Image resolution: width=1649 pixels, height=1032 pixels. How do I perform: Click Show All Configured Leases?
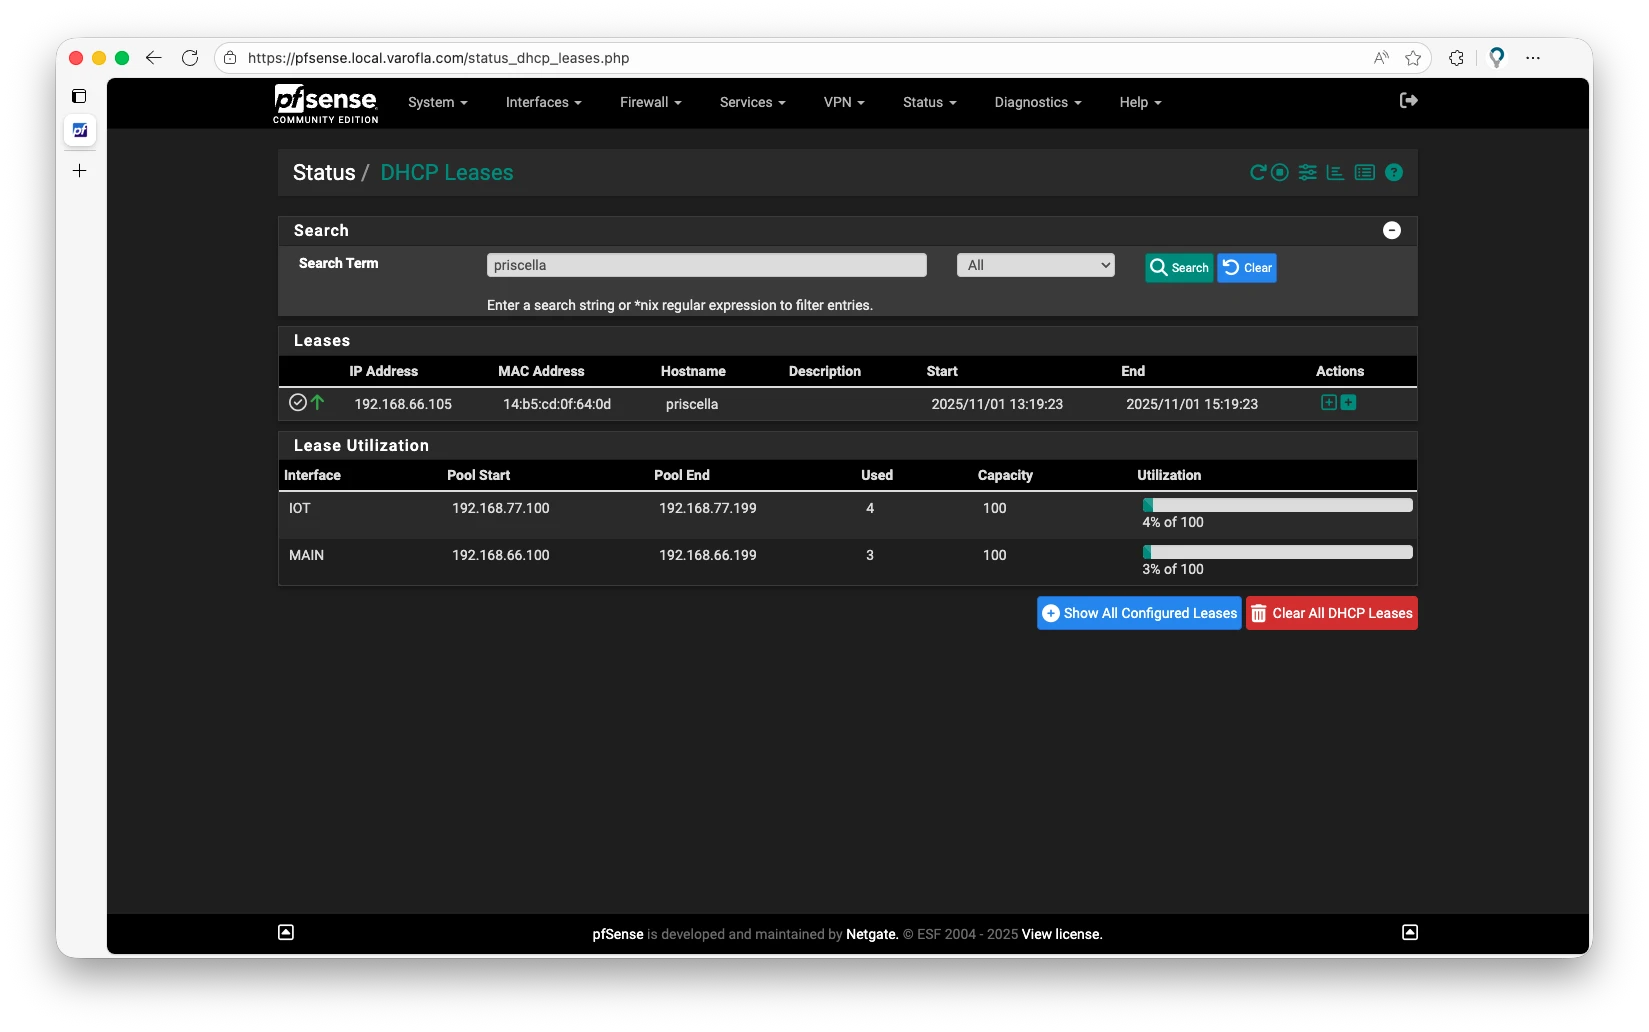pyautogui.click(x=1139, y=613)
